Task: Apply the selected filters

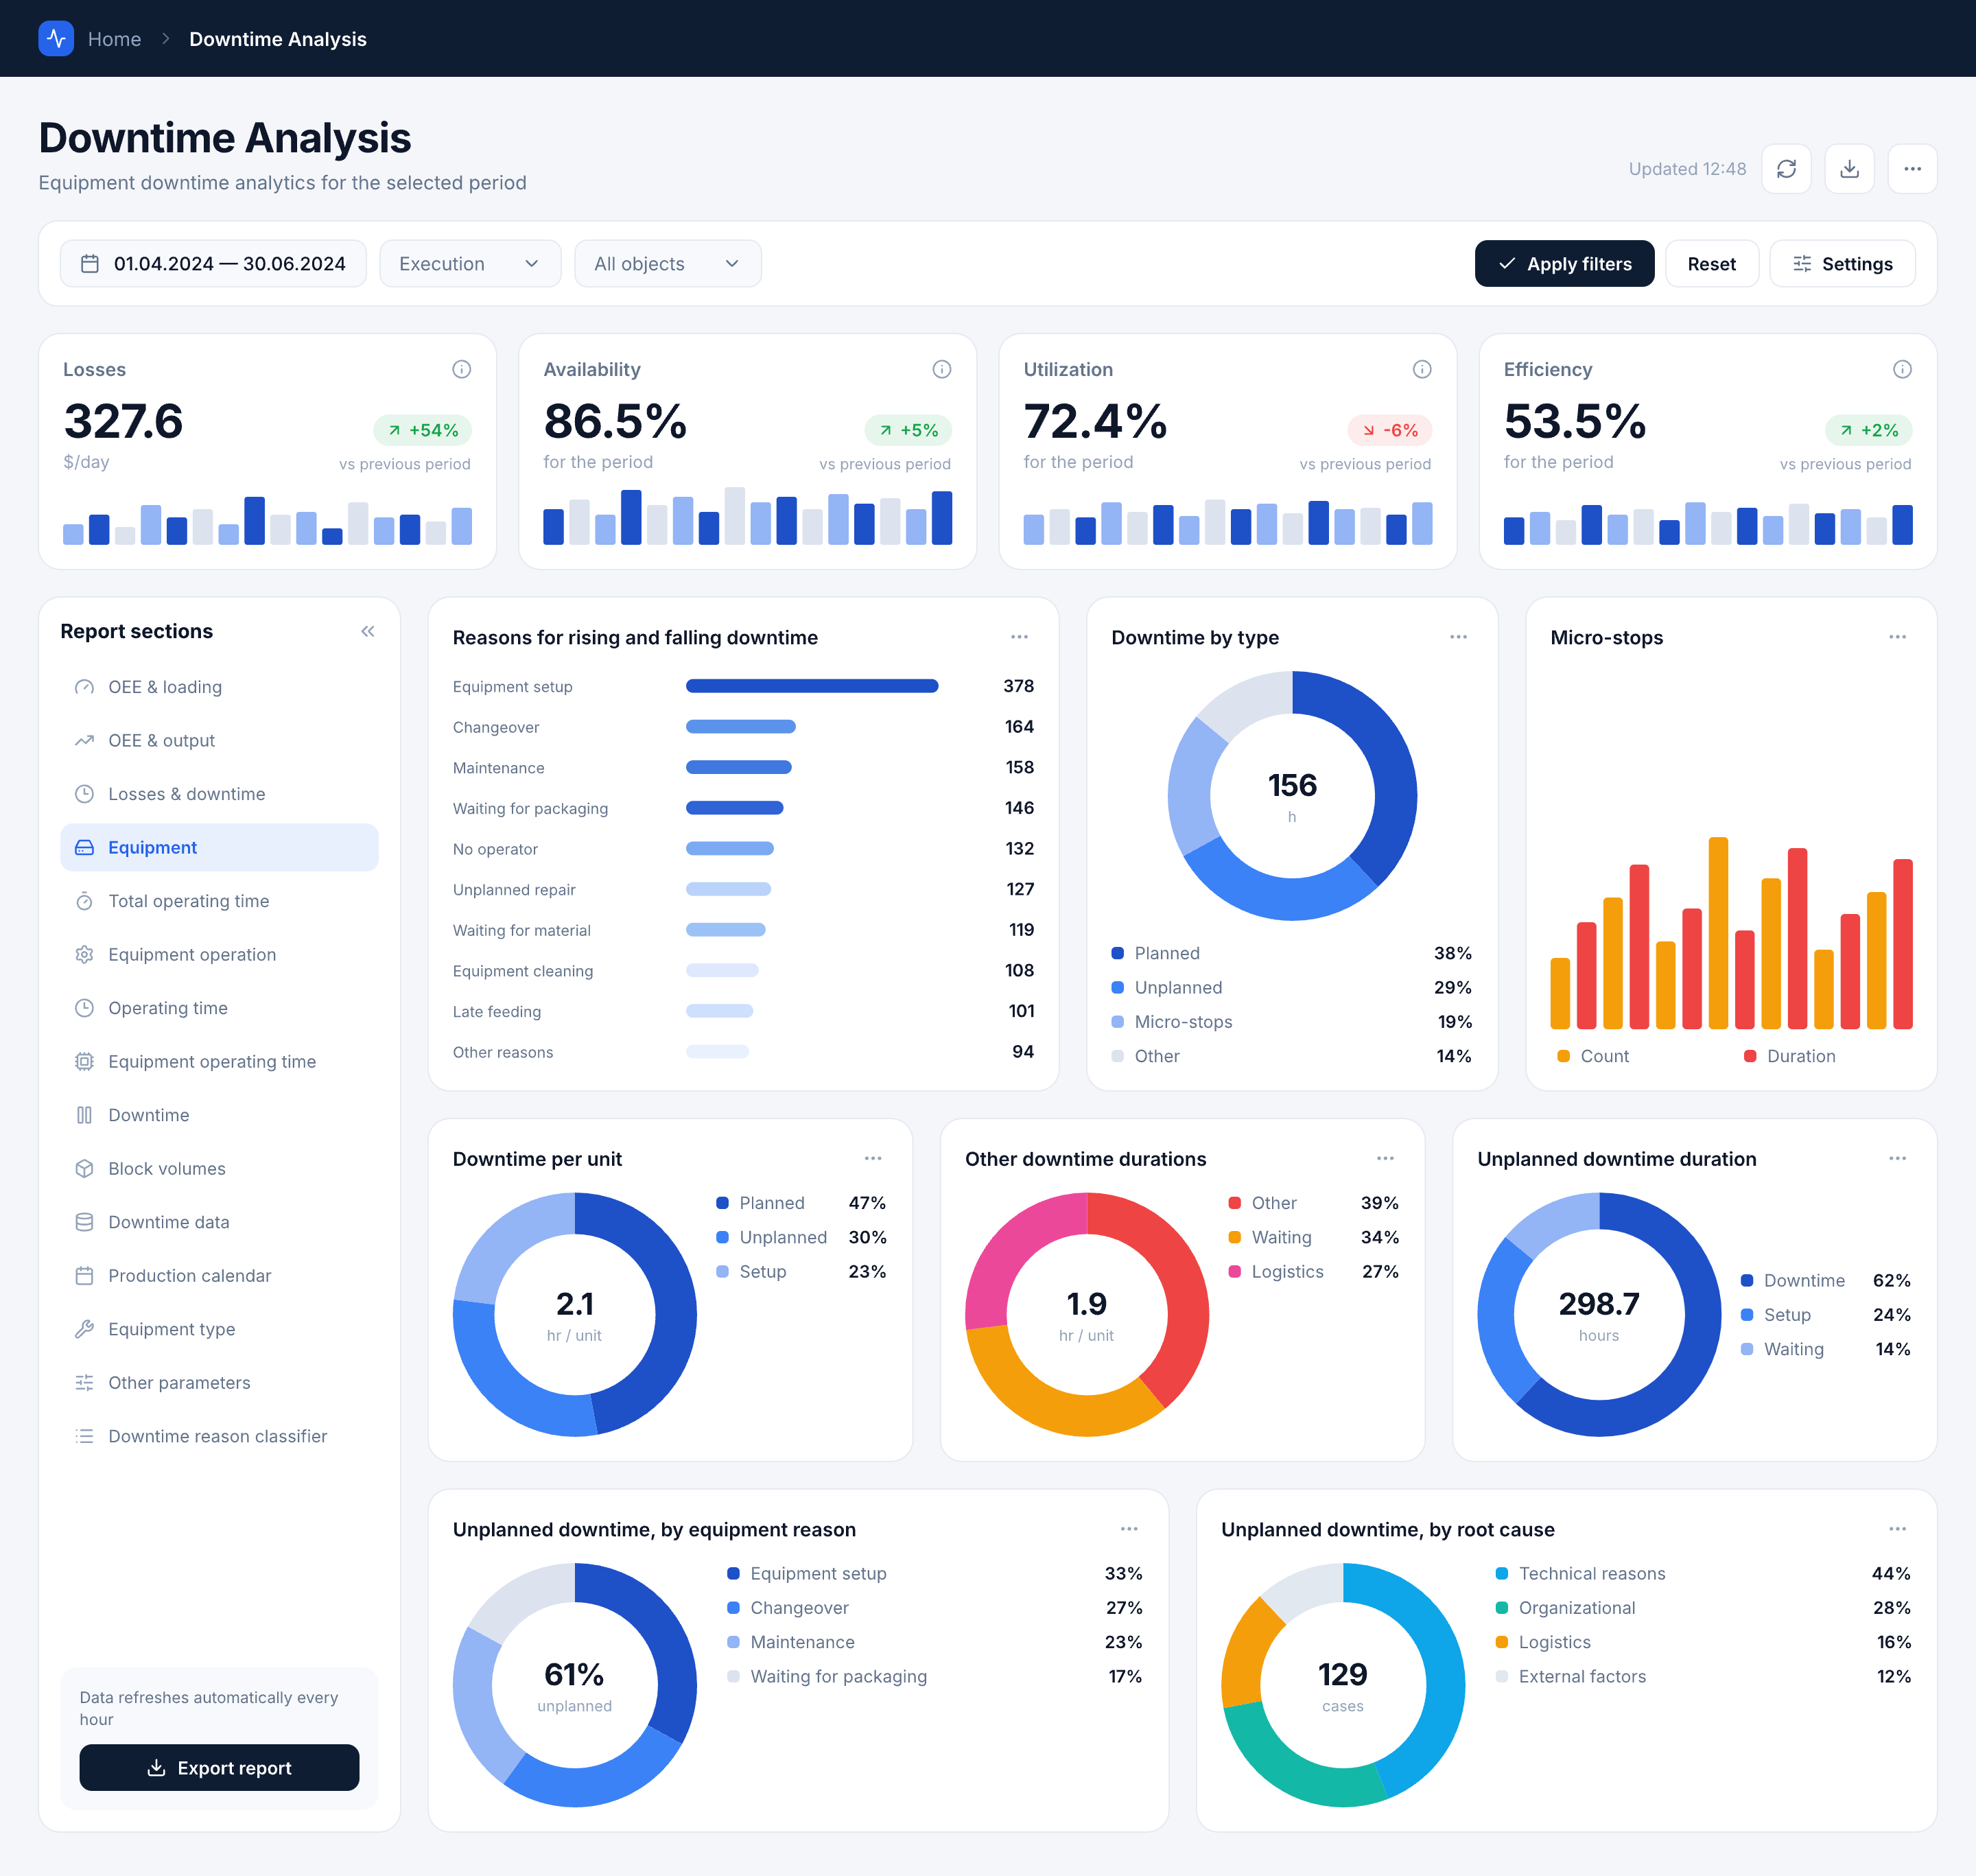Action: click(1564, 264)
